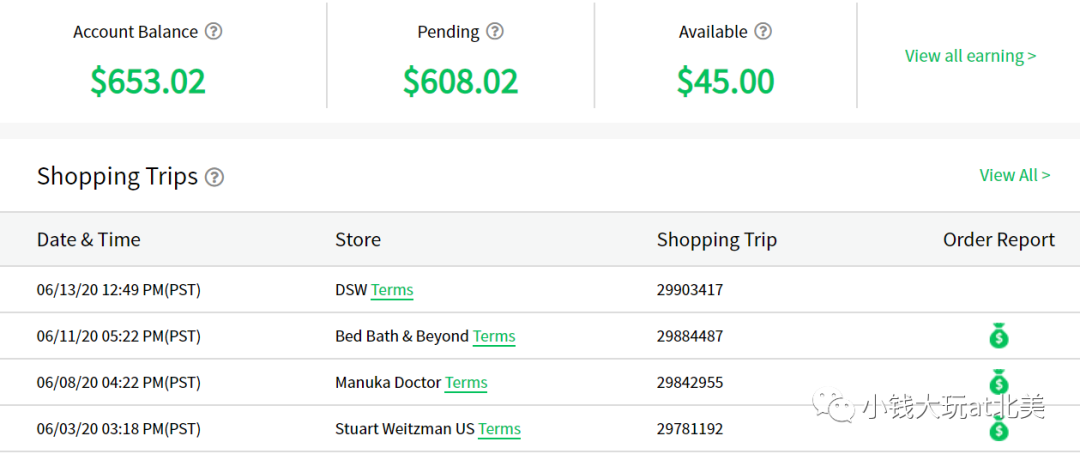Image resolution: width=1080 pixels, height=454 pixels.
Task: Click the $45.00 available amount
Action: [x=725, y=81]
